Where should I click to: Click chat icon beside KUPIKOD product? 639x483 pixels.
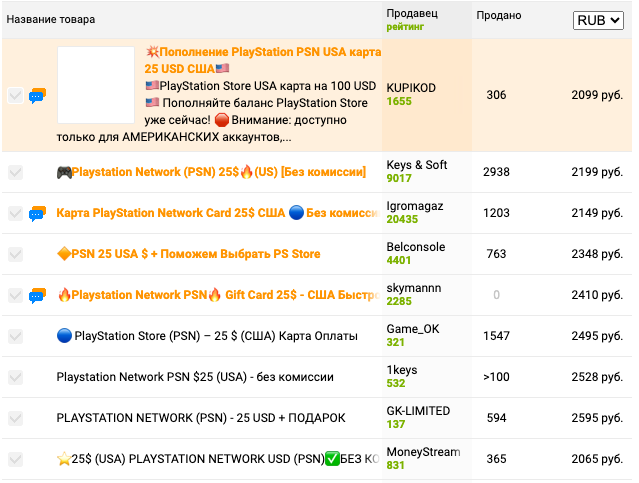pos(37,96)
